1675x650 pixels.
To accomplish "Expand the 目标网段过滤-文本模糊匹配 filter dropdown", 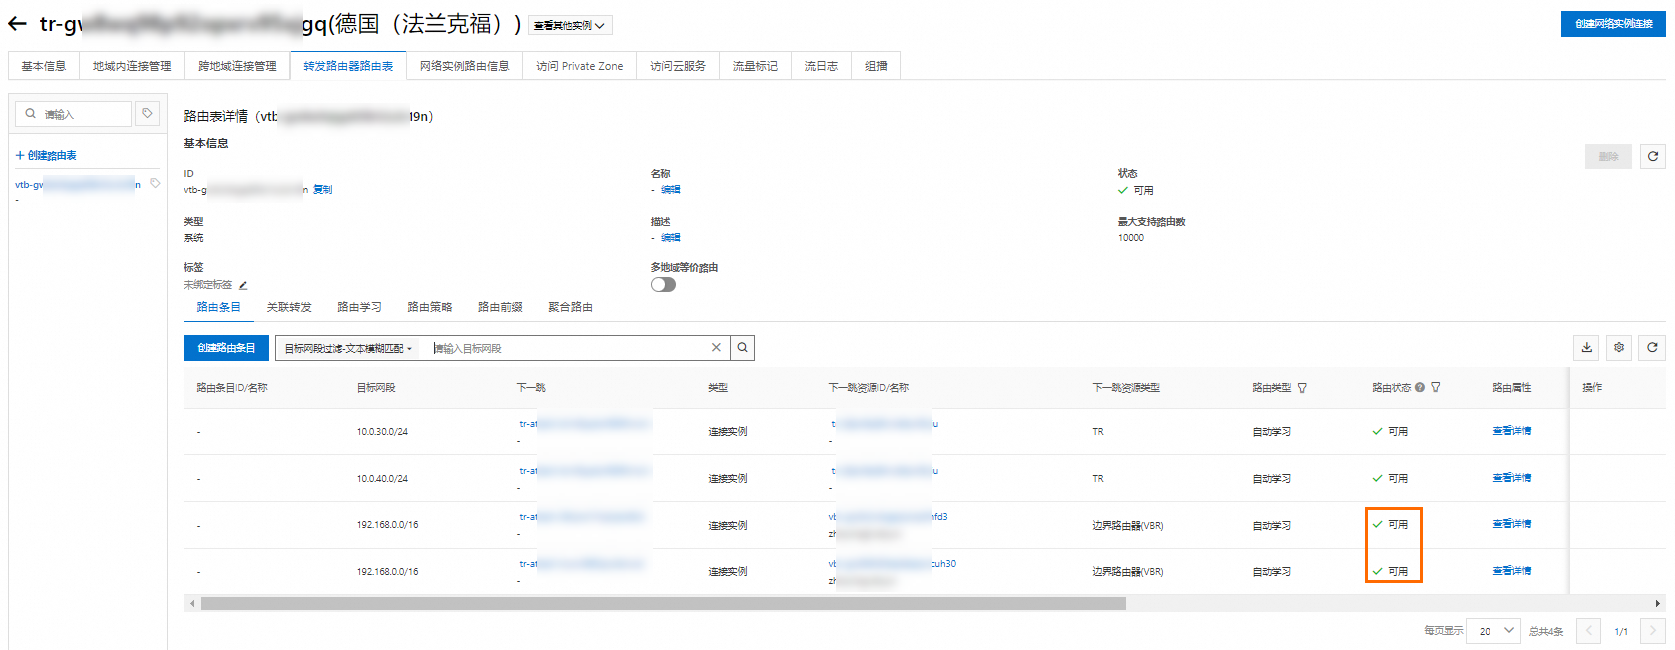I will 349,348.
